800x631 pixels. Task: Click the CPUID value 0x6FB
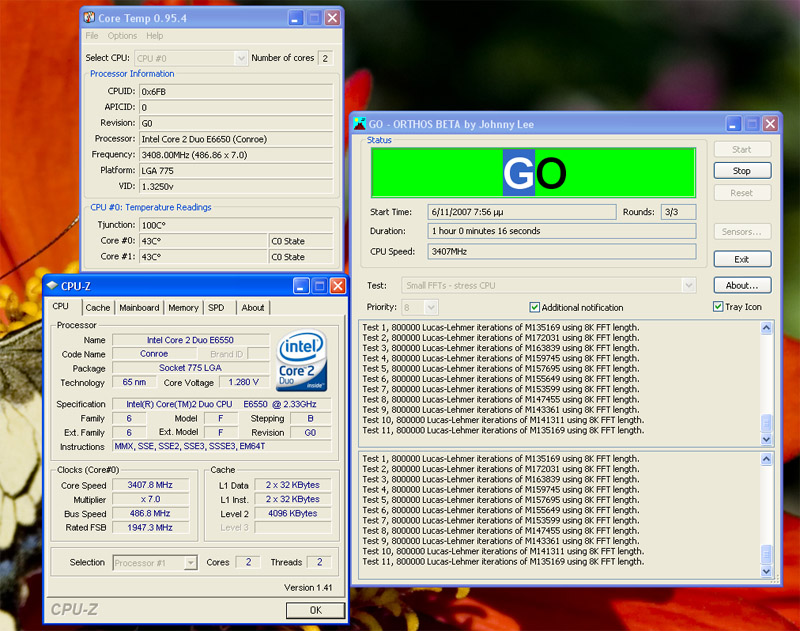pos(236,92)
